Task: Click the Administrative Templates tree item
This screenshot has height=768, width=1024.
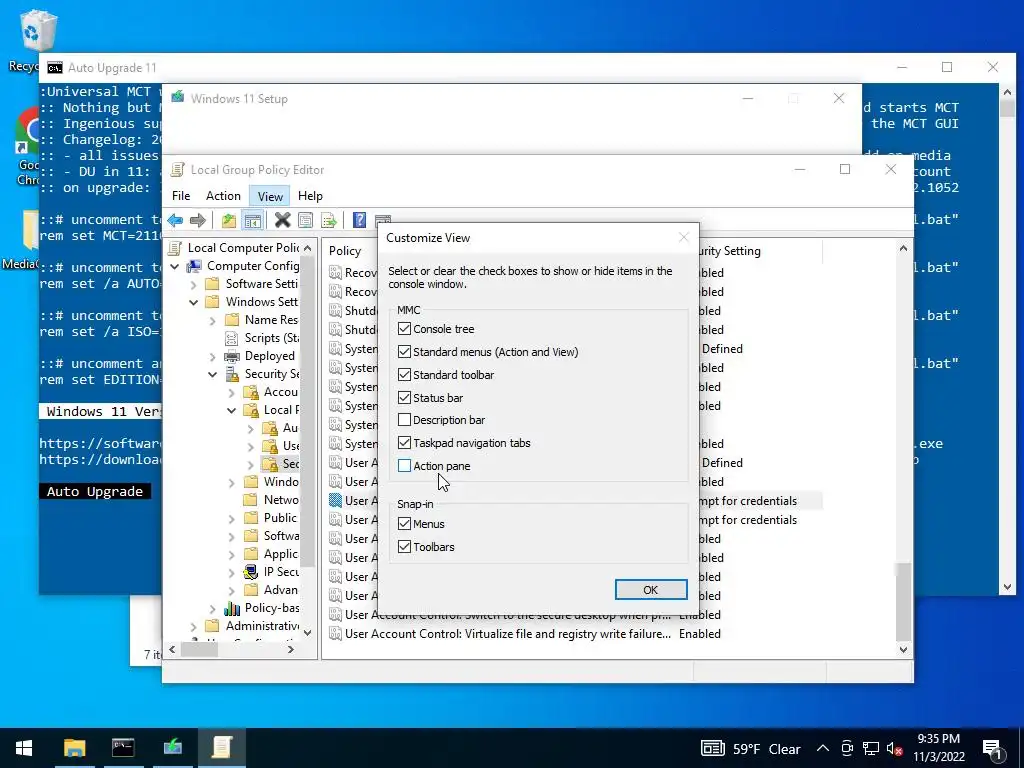Action: coord(253,626)
